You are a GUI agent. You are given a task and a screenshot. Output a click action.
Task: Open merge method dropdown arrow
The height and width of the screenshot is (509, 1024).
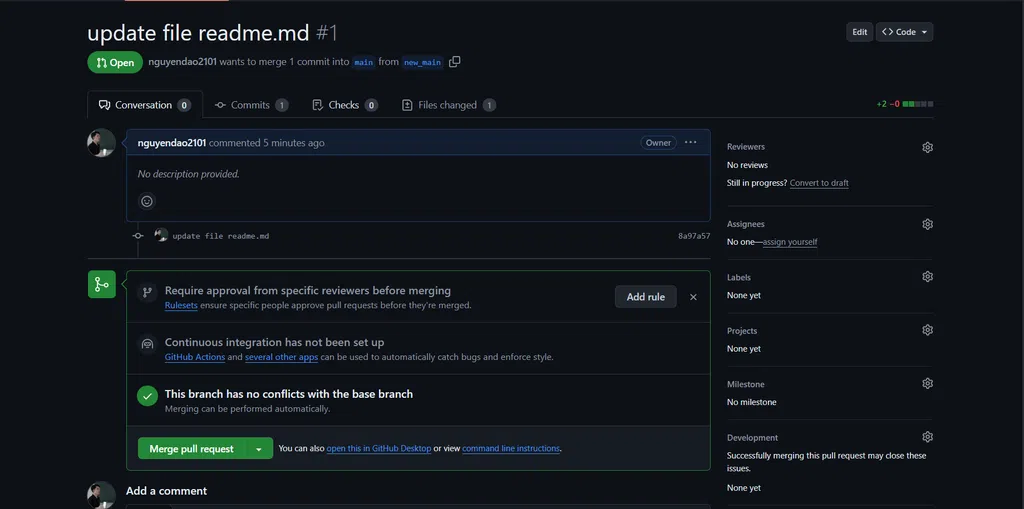coord(259,449)
